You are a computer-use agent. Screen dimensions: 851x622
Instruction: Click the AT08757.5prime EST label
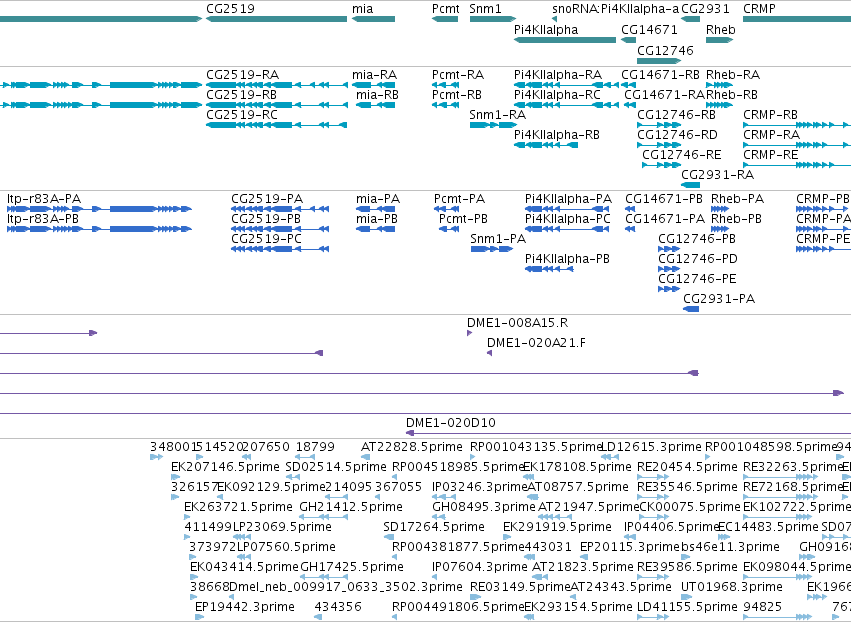tap(578, 487)
